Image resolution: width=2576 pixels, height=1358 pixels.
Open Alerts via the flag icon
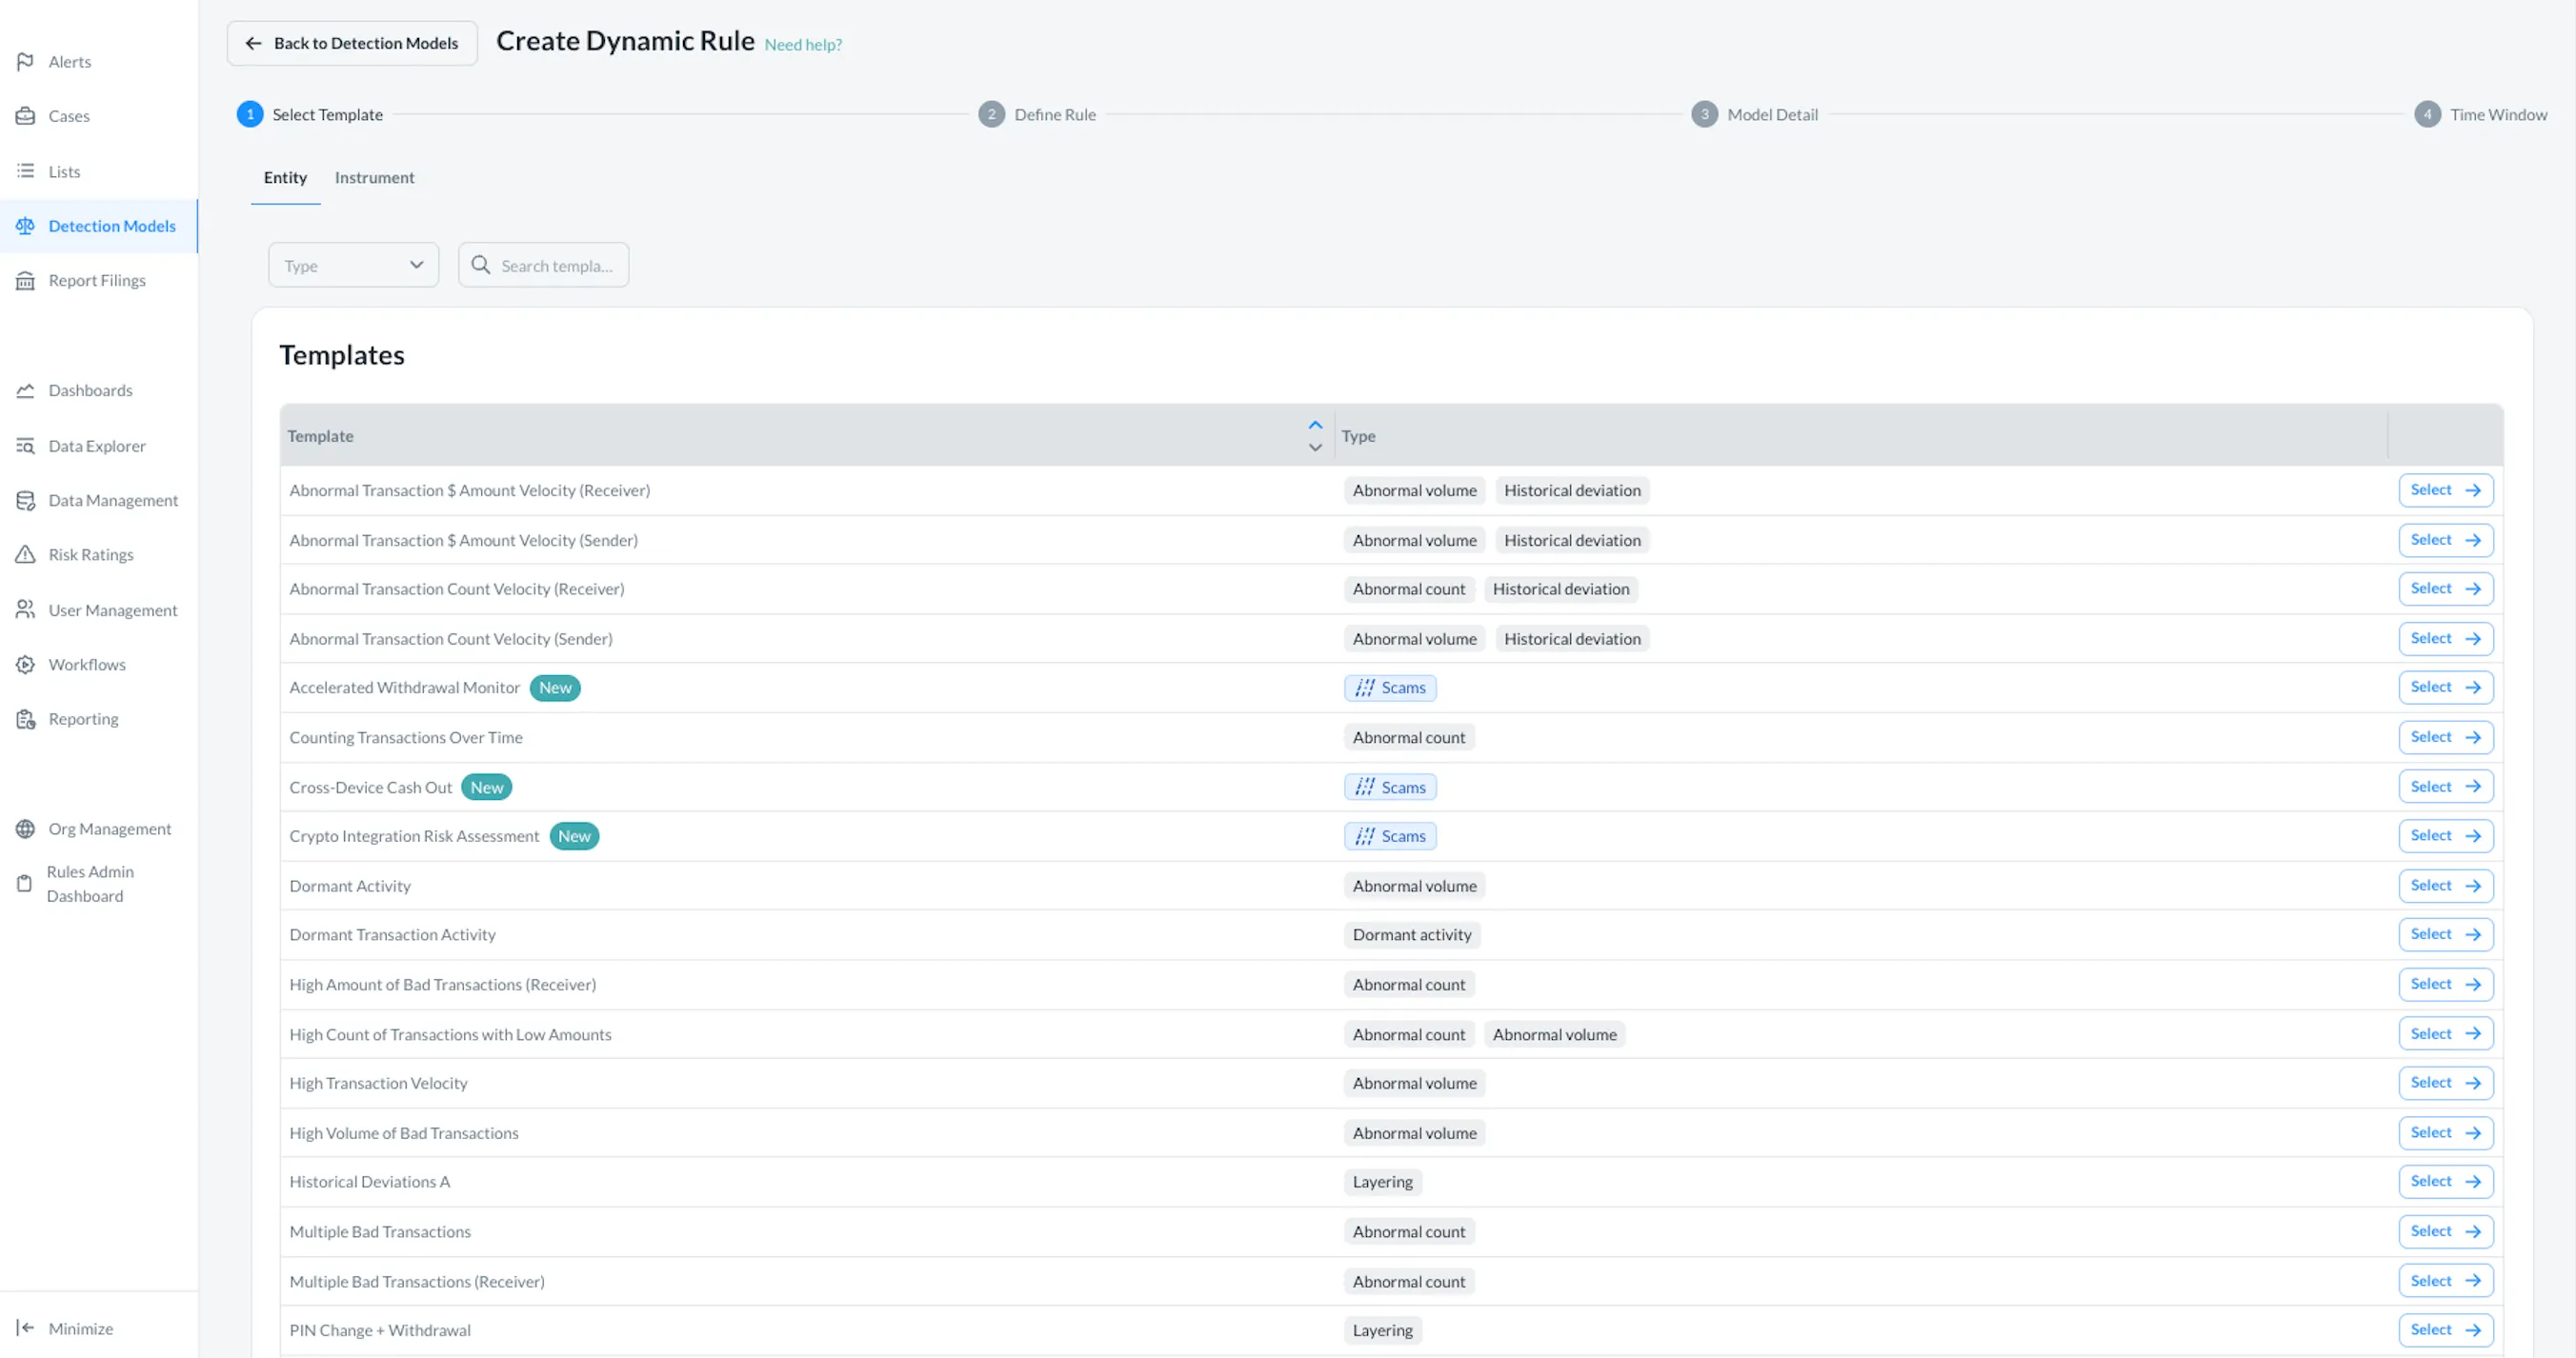click(x=25, y=62)
